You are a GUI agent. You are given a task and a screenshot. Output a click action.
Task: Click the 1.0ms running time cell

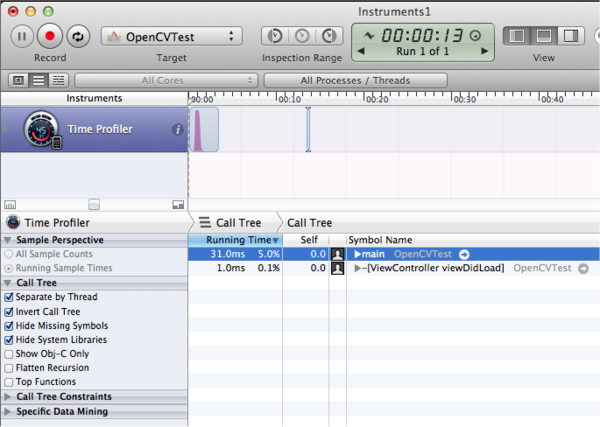pos(231,268)
